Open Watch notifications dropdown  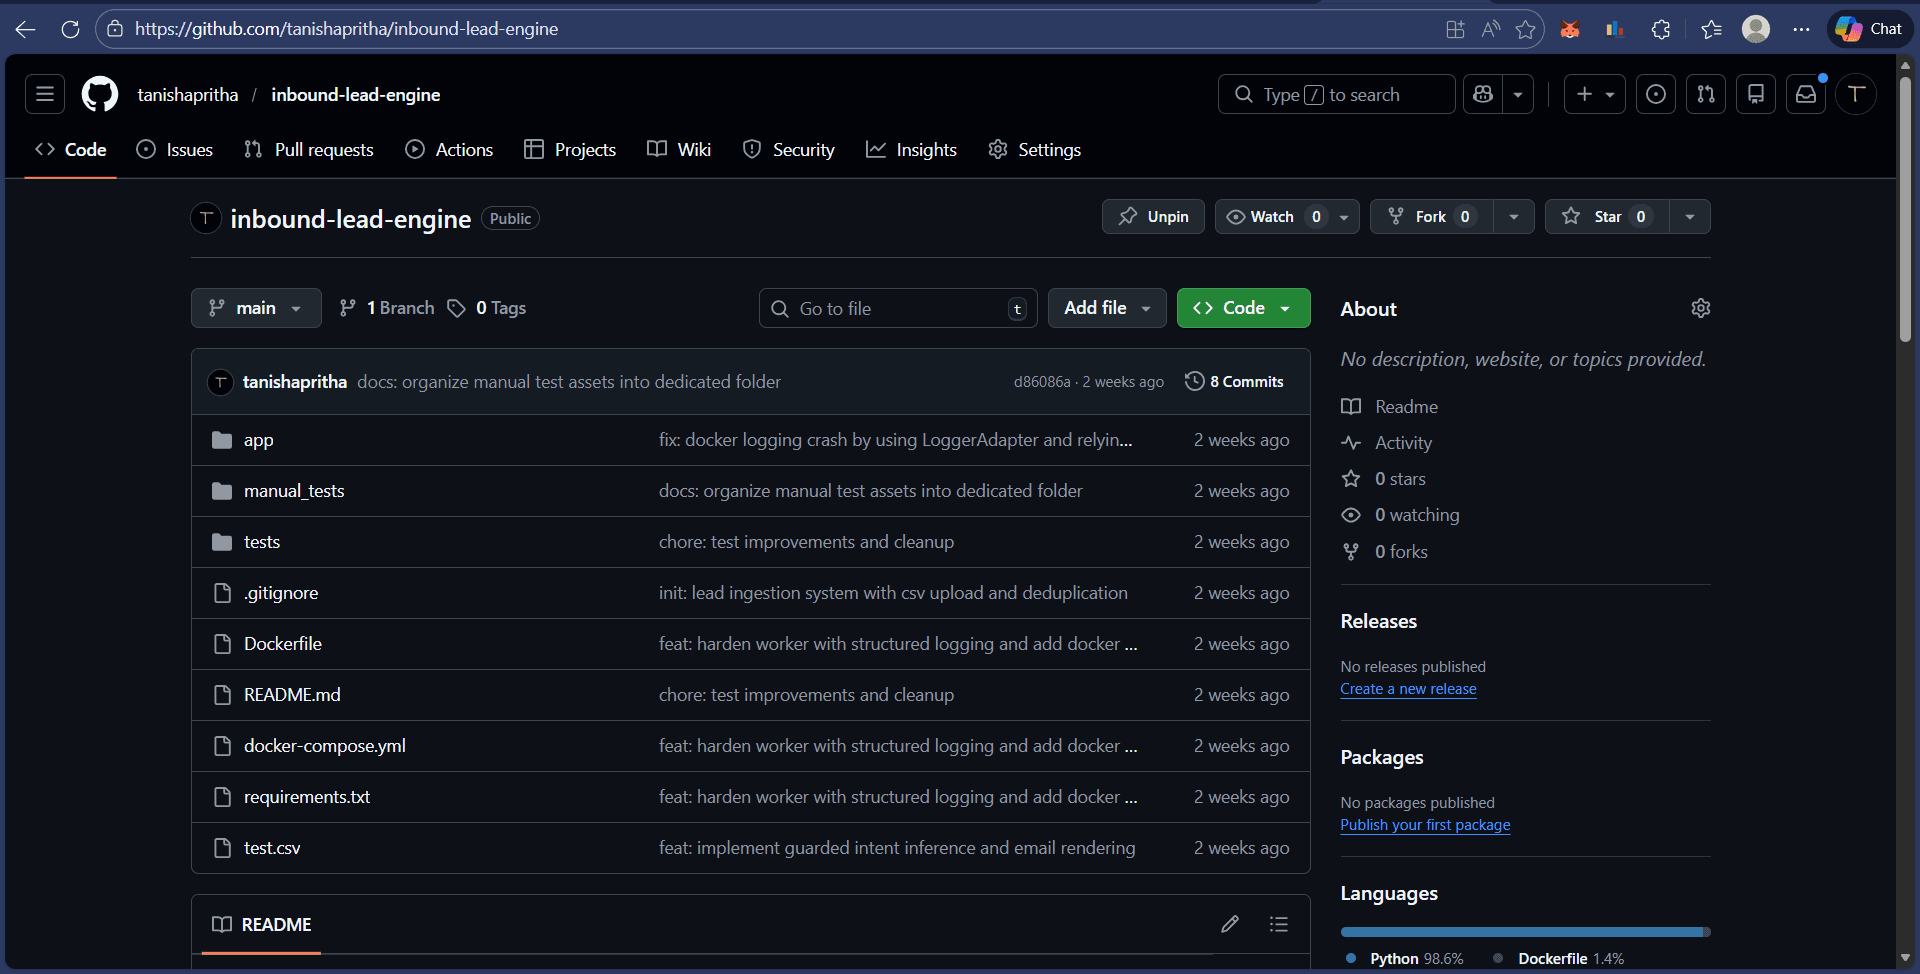[1287, 217]
